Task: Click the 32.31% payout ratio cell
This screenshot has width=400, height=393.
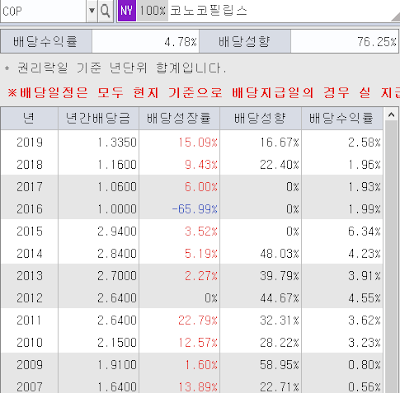Action: 261,320
